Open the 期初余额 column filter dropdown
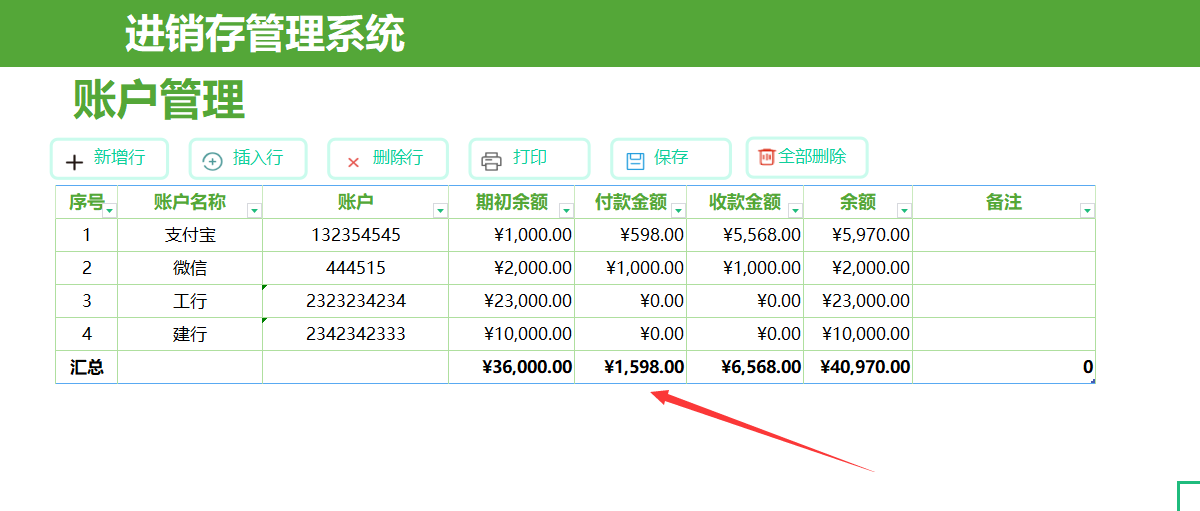This screenshot has width=1200, height=511. pyautogui.click(x=566, y=210)
